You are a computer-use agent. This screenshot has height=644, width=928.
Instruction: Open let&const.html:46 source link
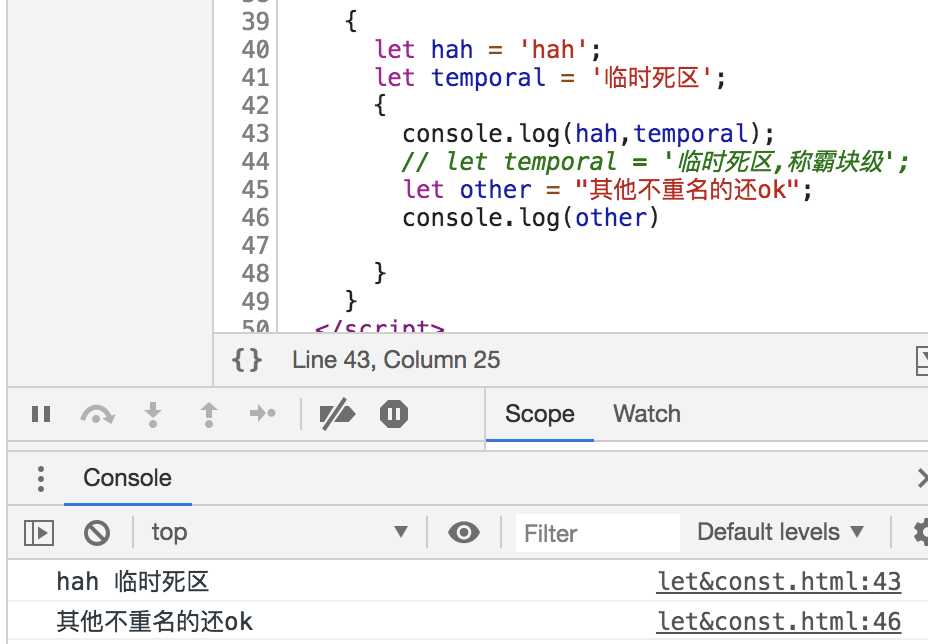779,622
